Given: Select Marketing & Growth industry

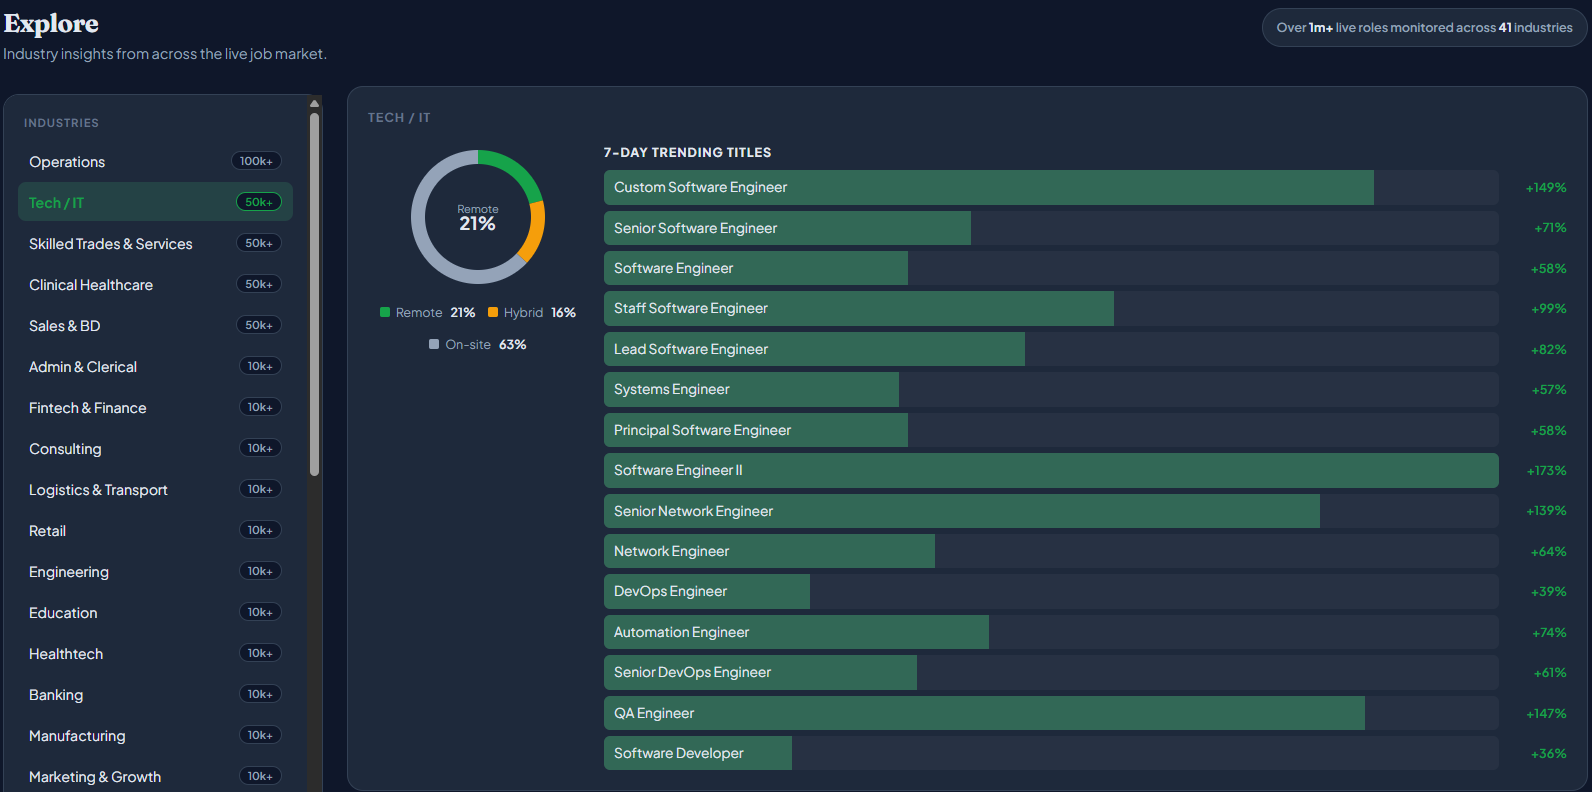Looking at the screenshot, I should tap(155, 776).
